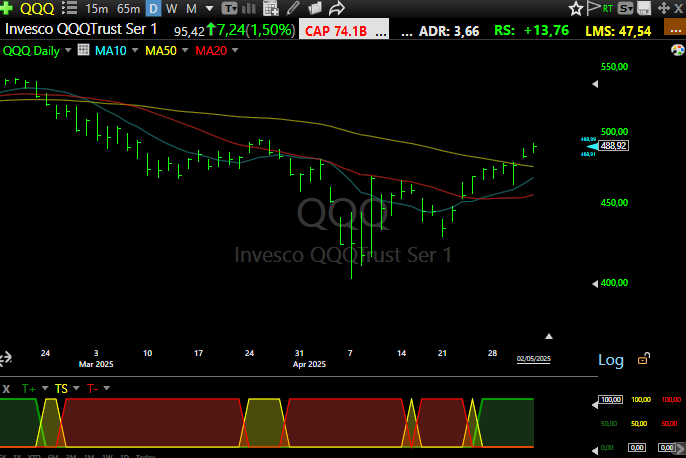Open the S dropdown button
This screenshot has width=686, height=458.
[x=625, y=8]
